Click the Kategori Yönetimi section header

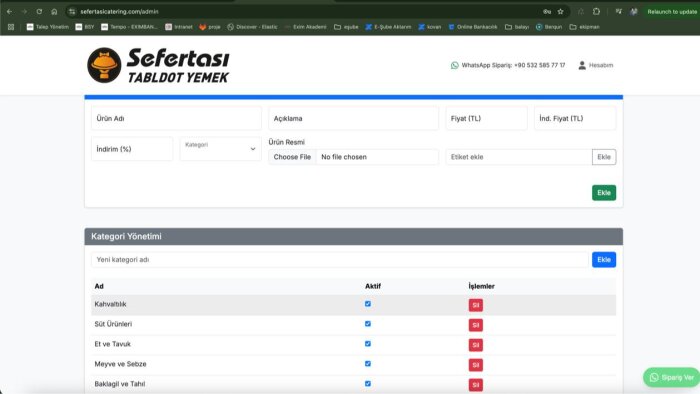click(x=354, y=236)
